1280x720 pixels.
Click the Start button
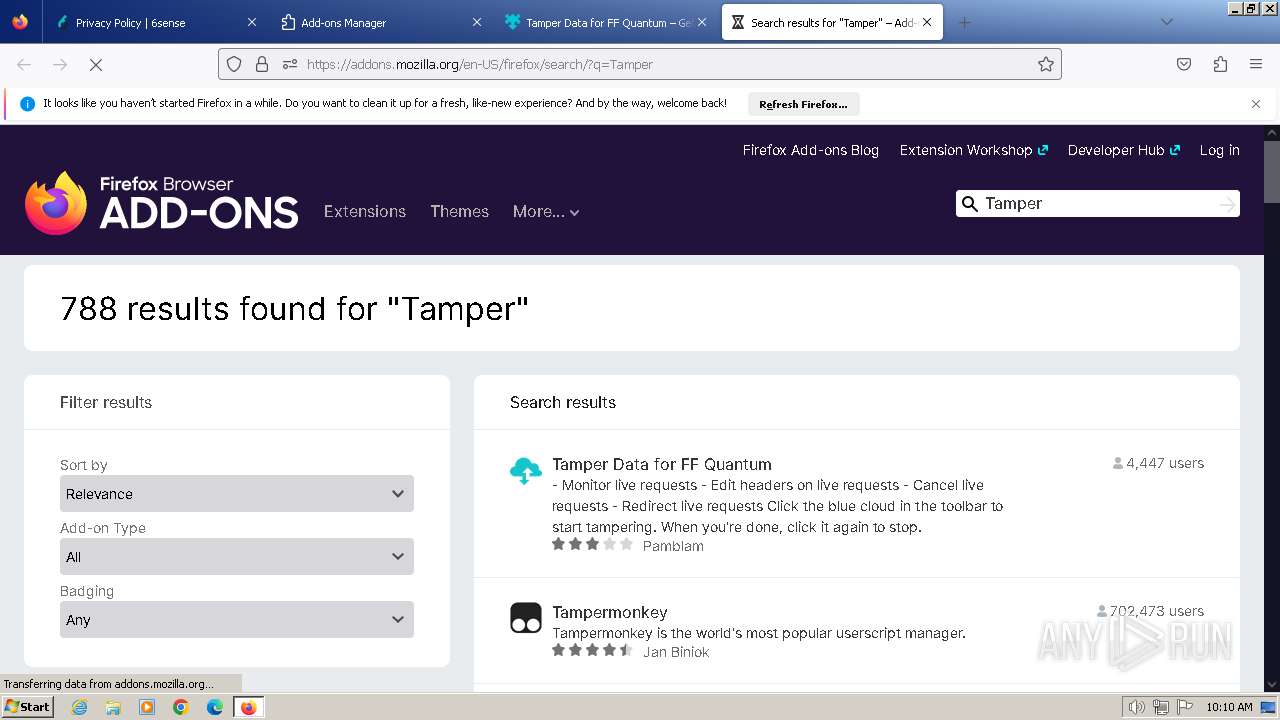pos(27,707)
